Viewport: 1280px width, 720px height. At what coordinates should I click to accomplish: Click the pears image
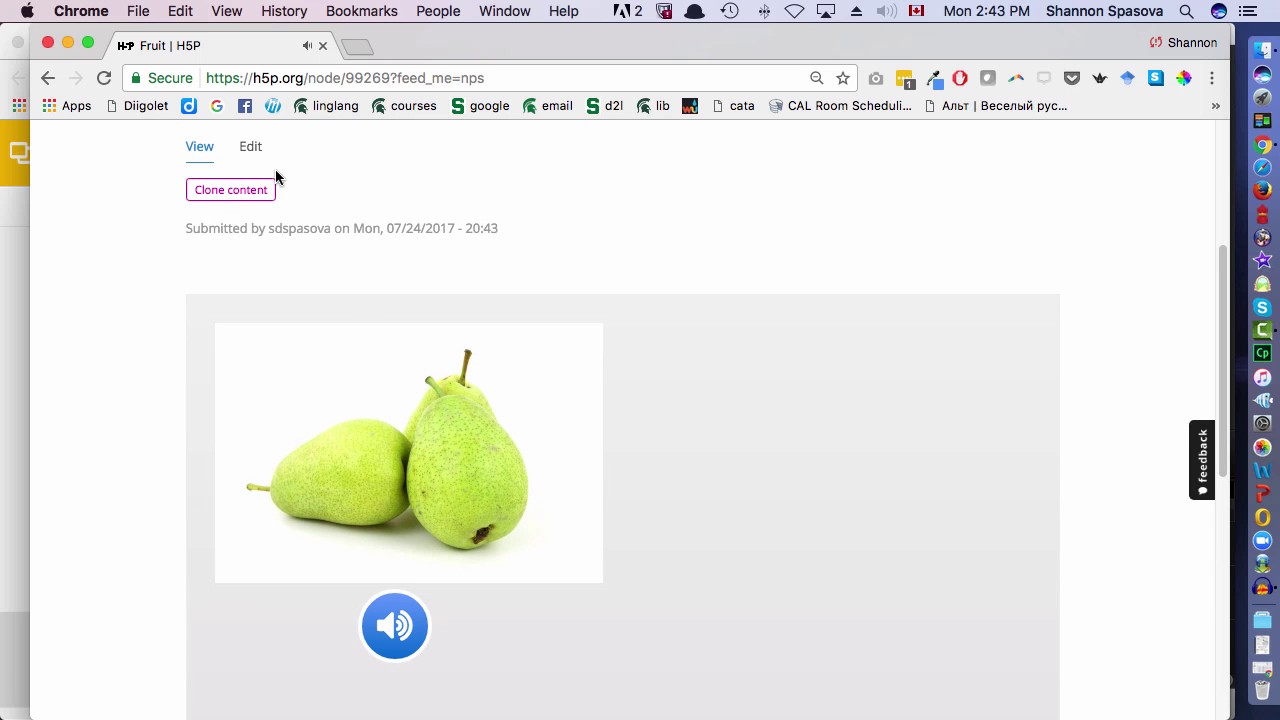[409, 453]
